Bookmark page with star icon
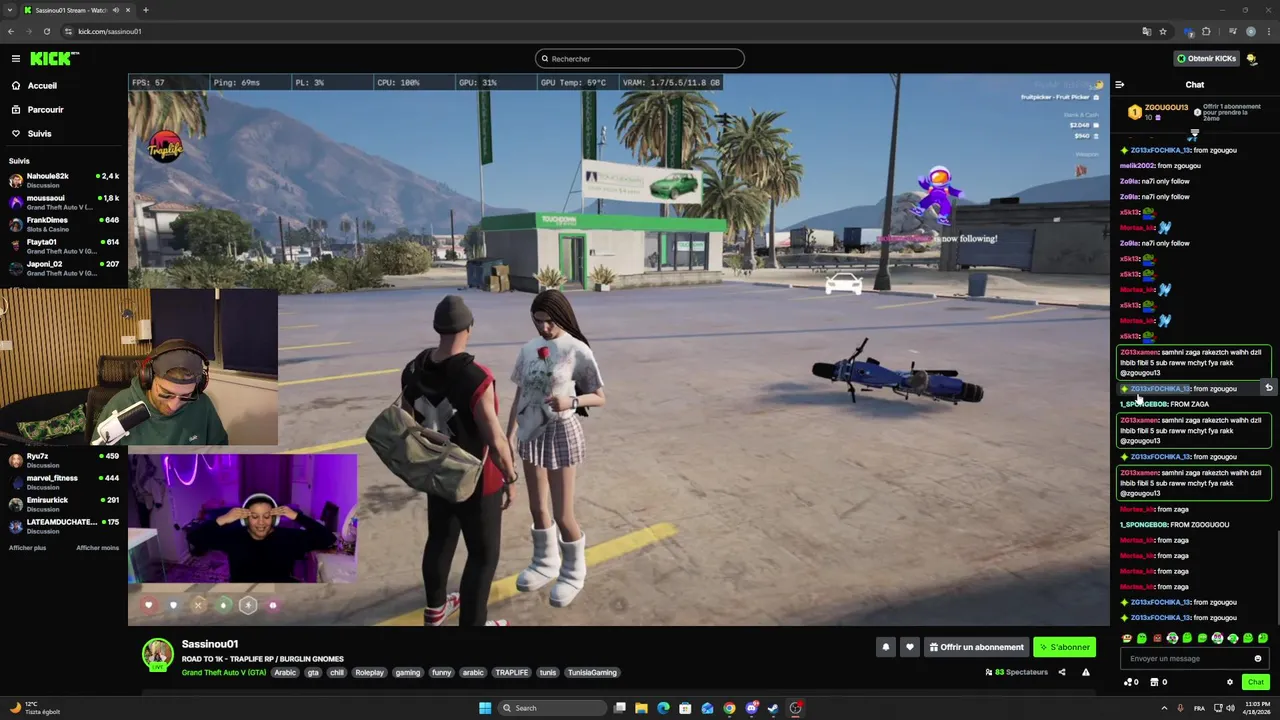 [x=1162, y=31]
